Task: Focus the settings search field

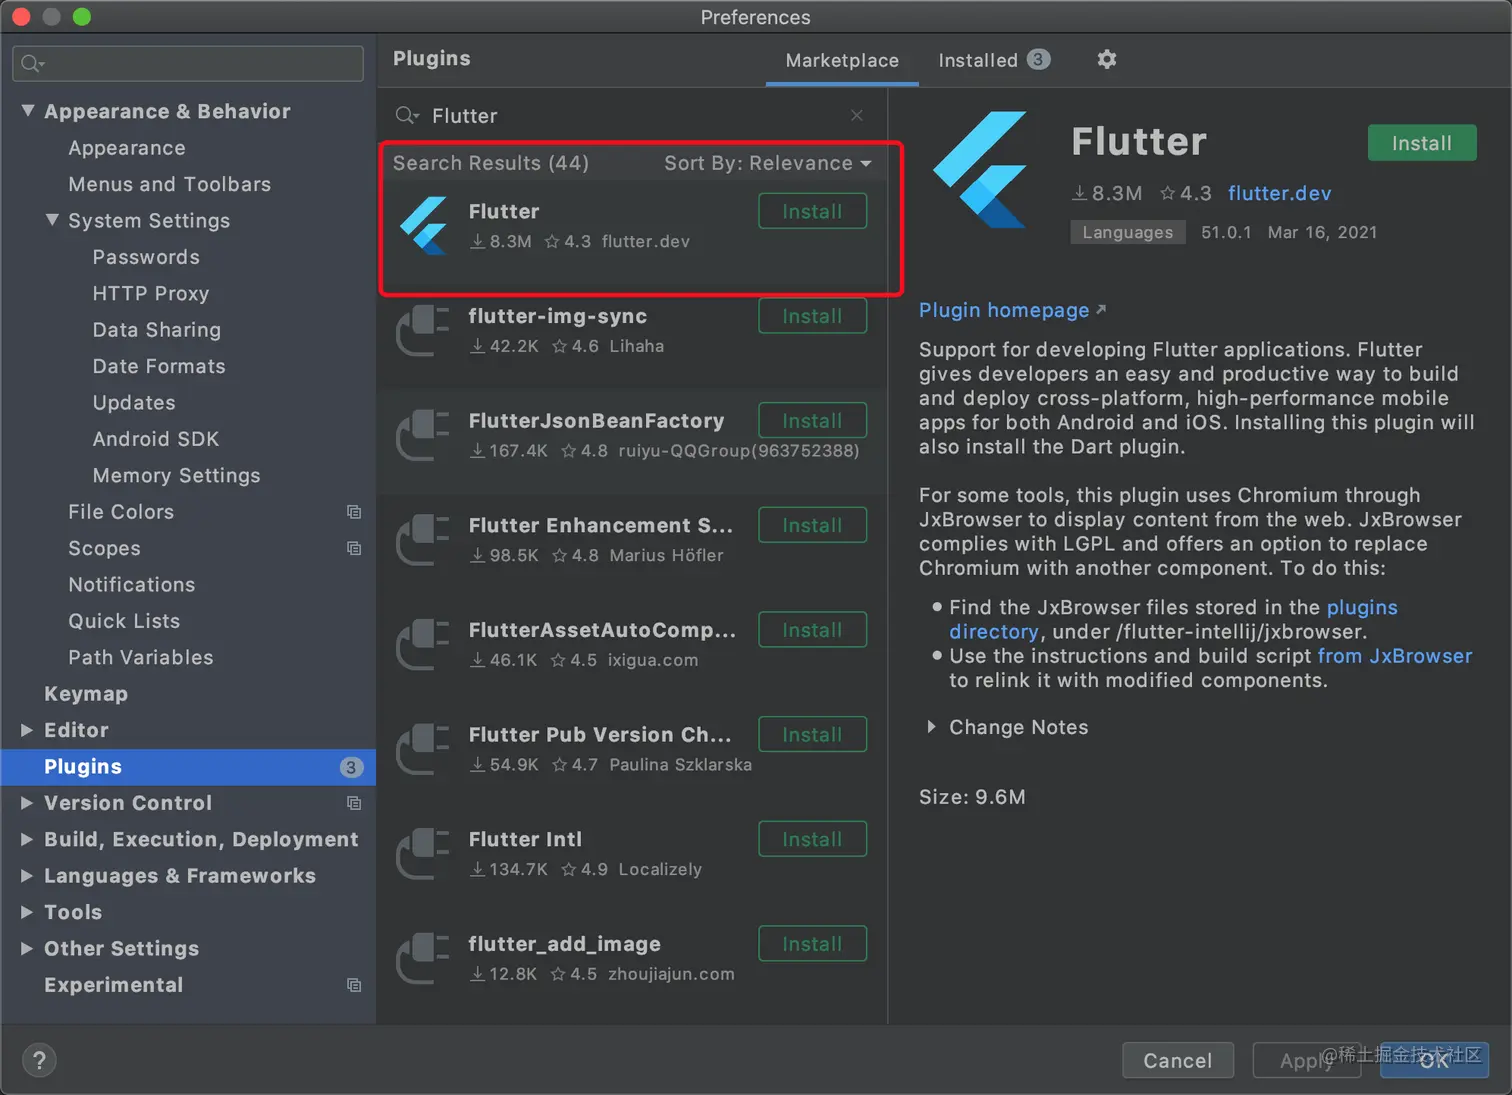Action: pyautogui.click(x=188, y=64)
